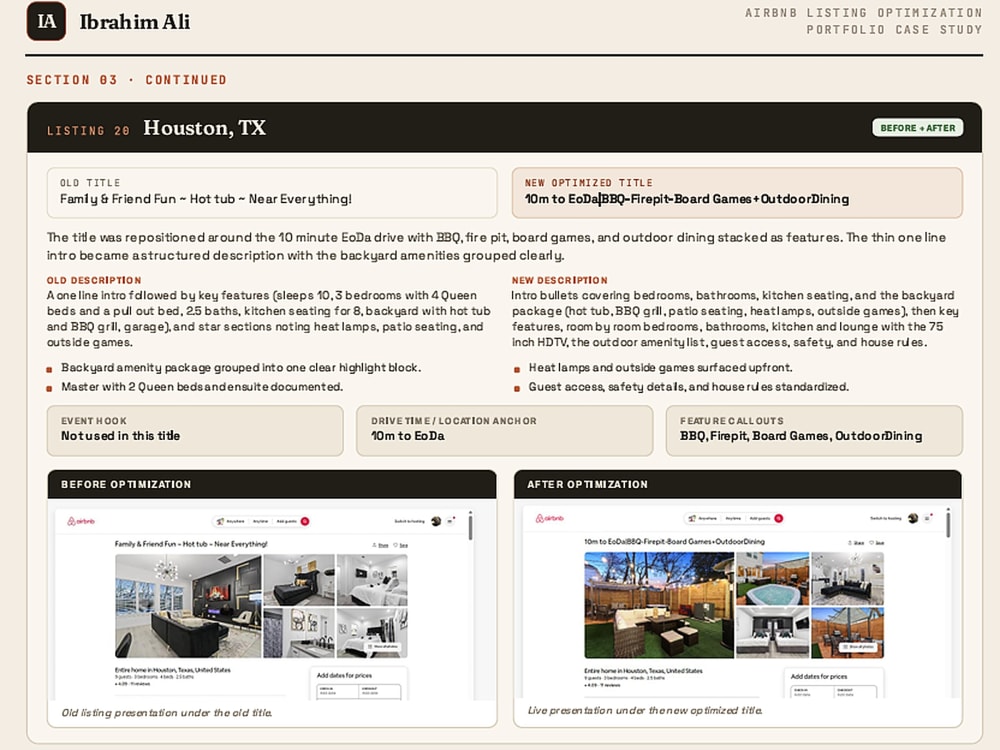The height and width of the screenshot is (750, 1000).
Task: Click Share link in after screenshot
Action: [856, 543]
